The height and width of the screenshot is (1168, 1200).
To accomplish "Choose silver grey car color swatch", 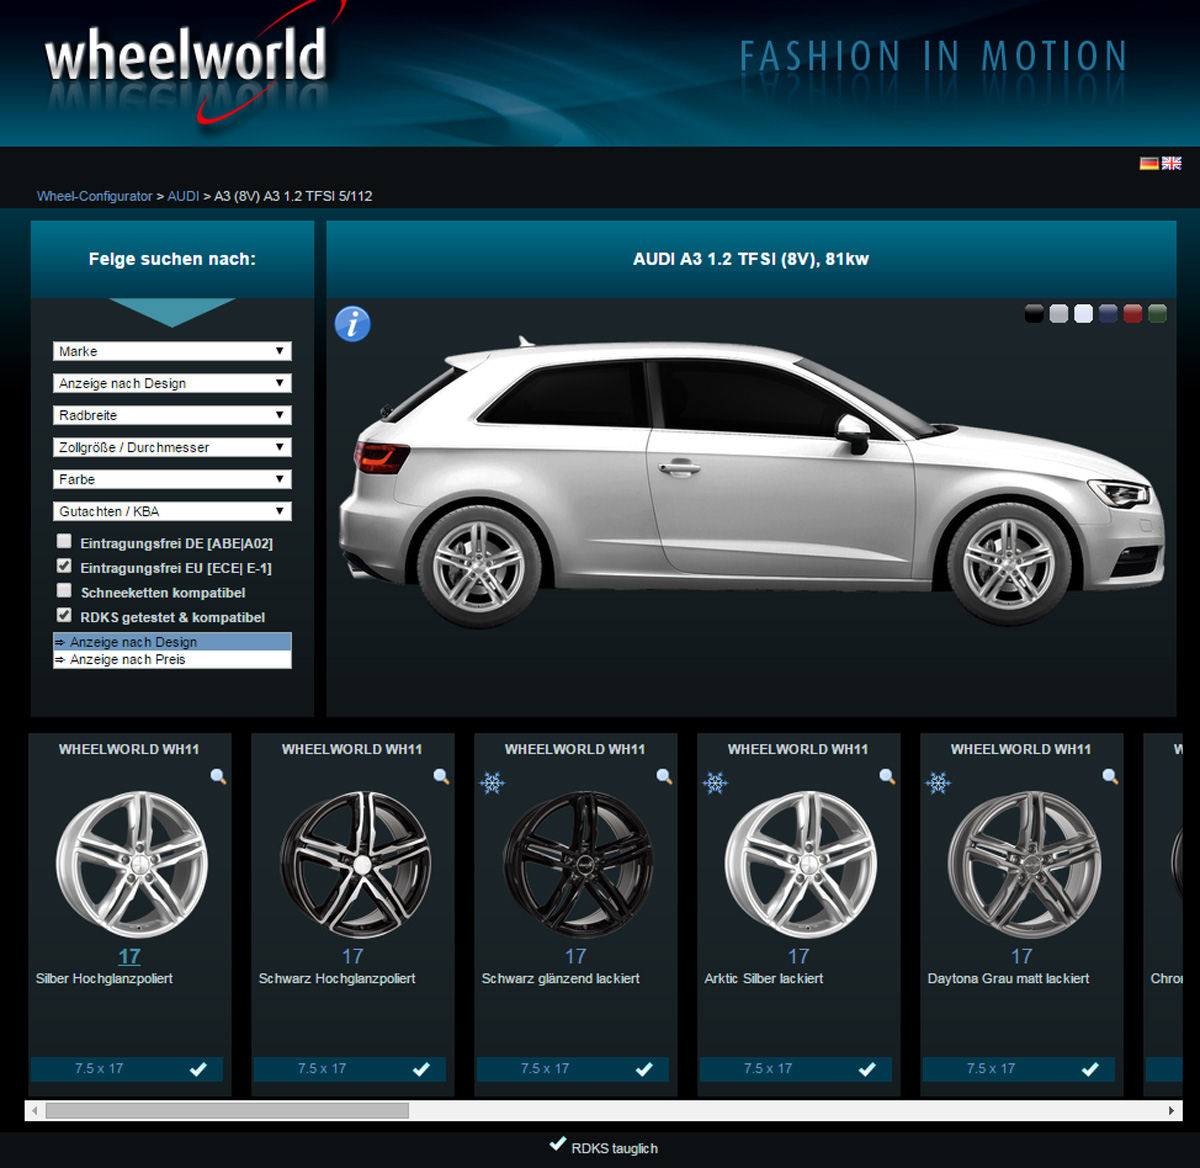I will click(1059, 314).
